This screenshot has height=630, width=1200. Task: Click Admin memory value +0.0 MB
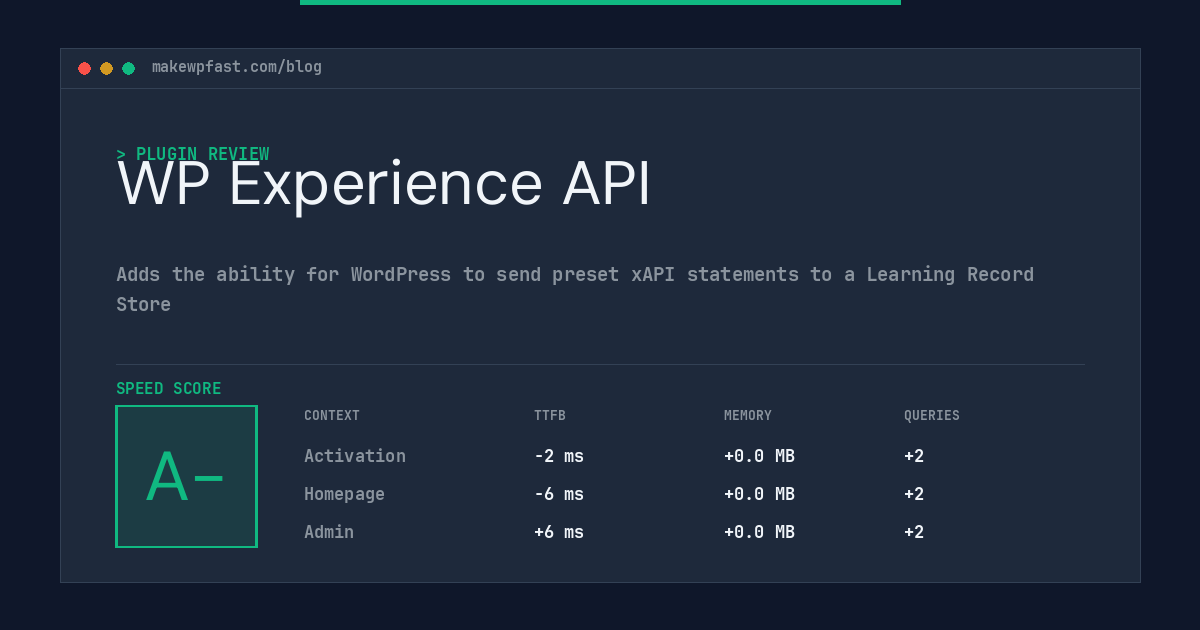(x=759, y=532)
